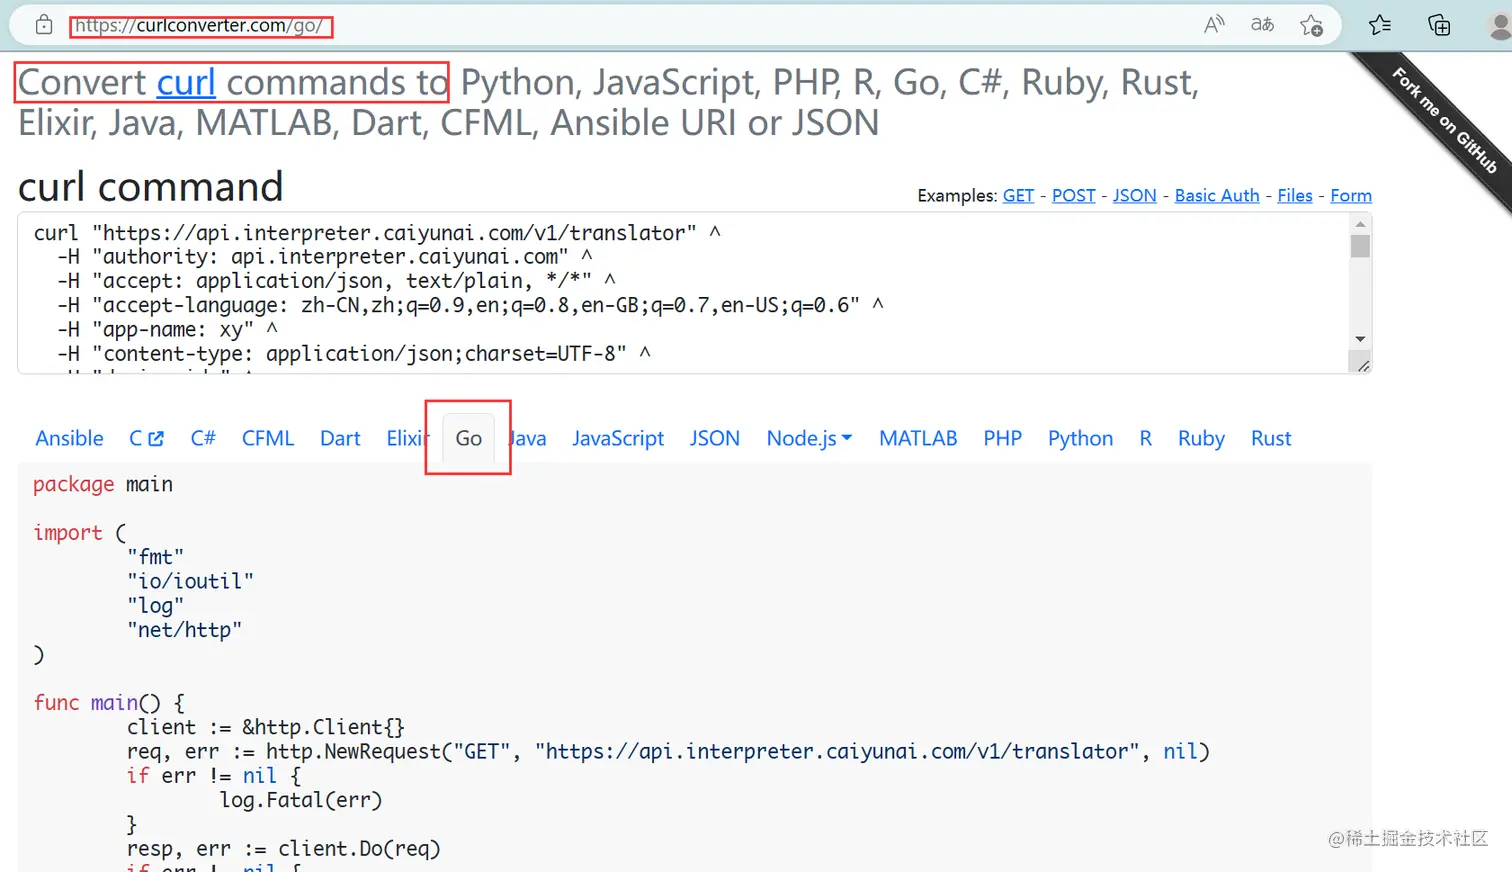The height and width of the screenshot is (872, 1512).
Task: Click scrollbar up arrow in curl command box
Action: (1360, 225)
